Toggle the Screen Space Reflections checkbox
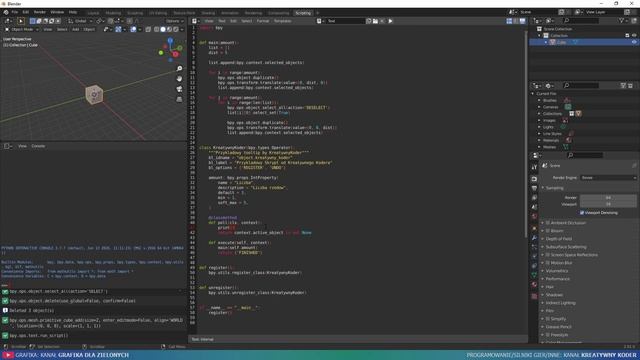The width and height of the screenshot is (640, 360). pos(548,255)
